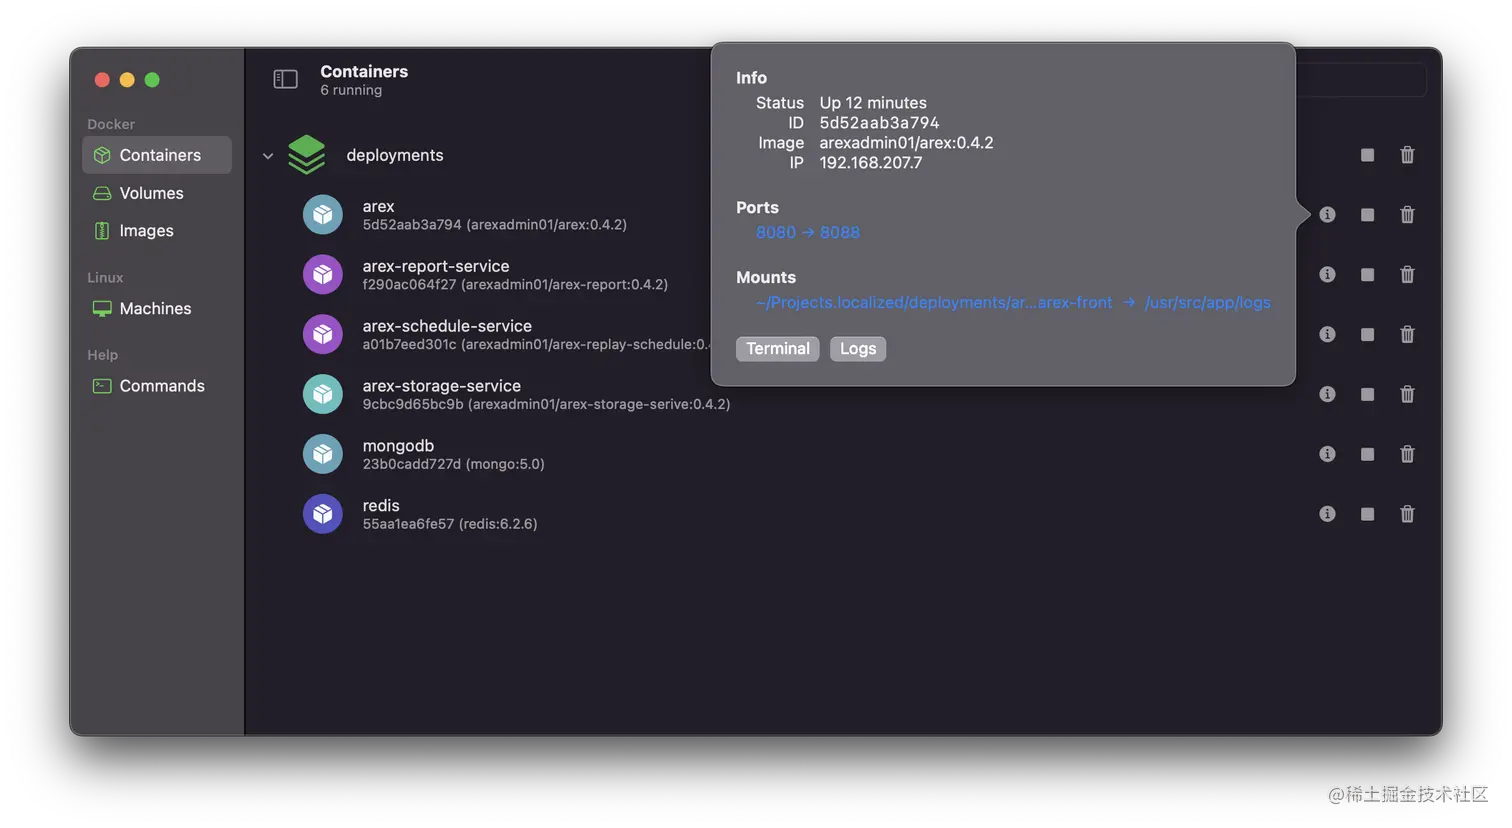Show info for the arex container
This screenshot has width=1512, height=828.
(x=1327, y=215)
